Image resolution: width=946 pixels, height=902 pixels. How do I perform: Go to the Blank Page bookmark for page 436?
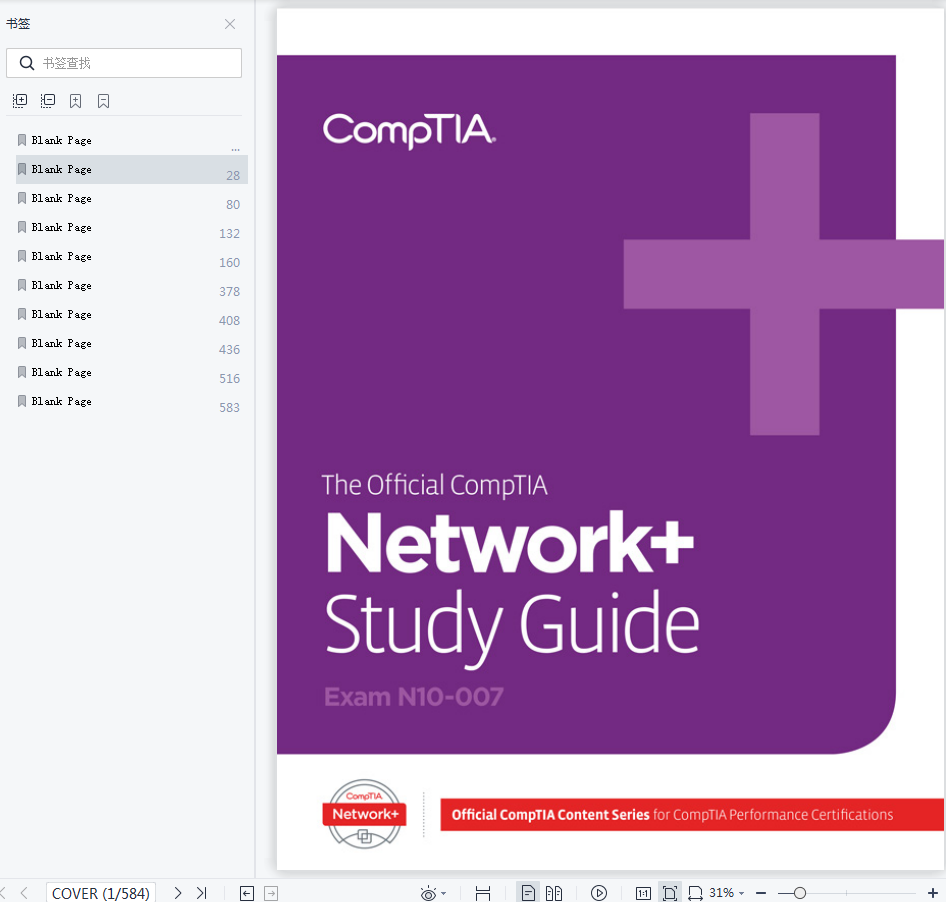coord(132,343)
